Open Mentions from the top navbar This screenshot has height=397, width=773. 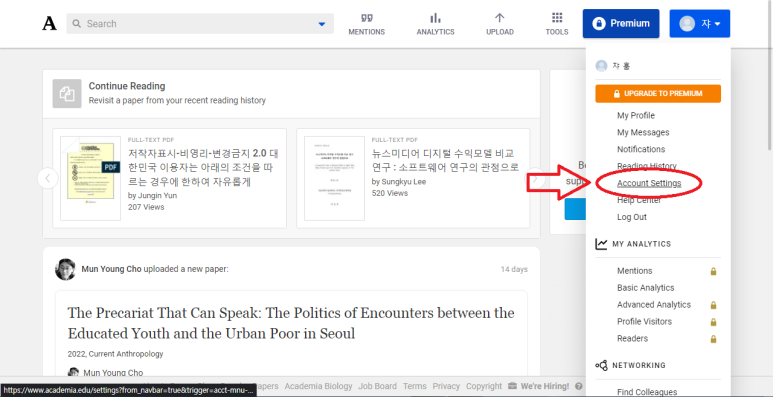(x=366, y=24)
